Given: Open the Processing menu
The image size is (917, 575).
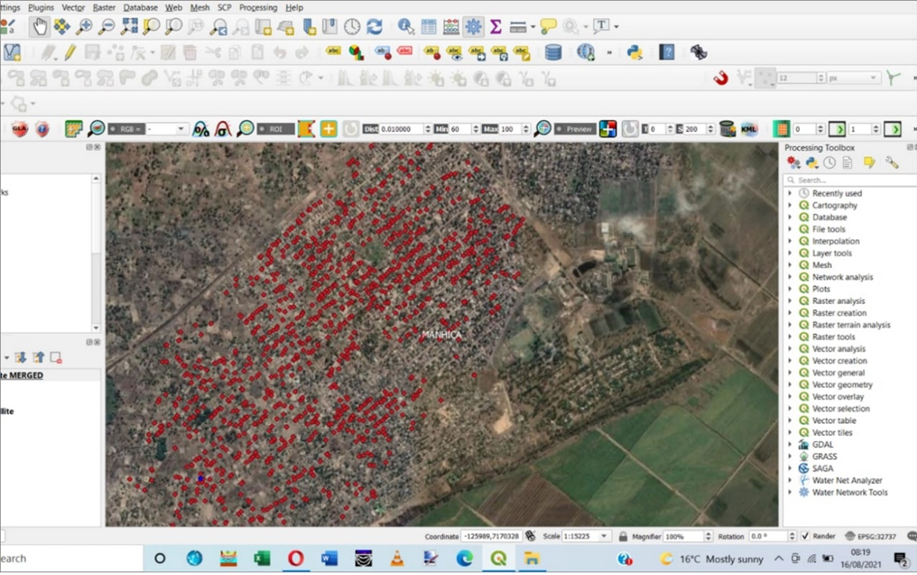Looking at the screenshot, I should (x=258, y=7).
